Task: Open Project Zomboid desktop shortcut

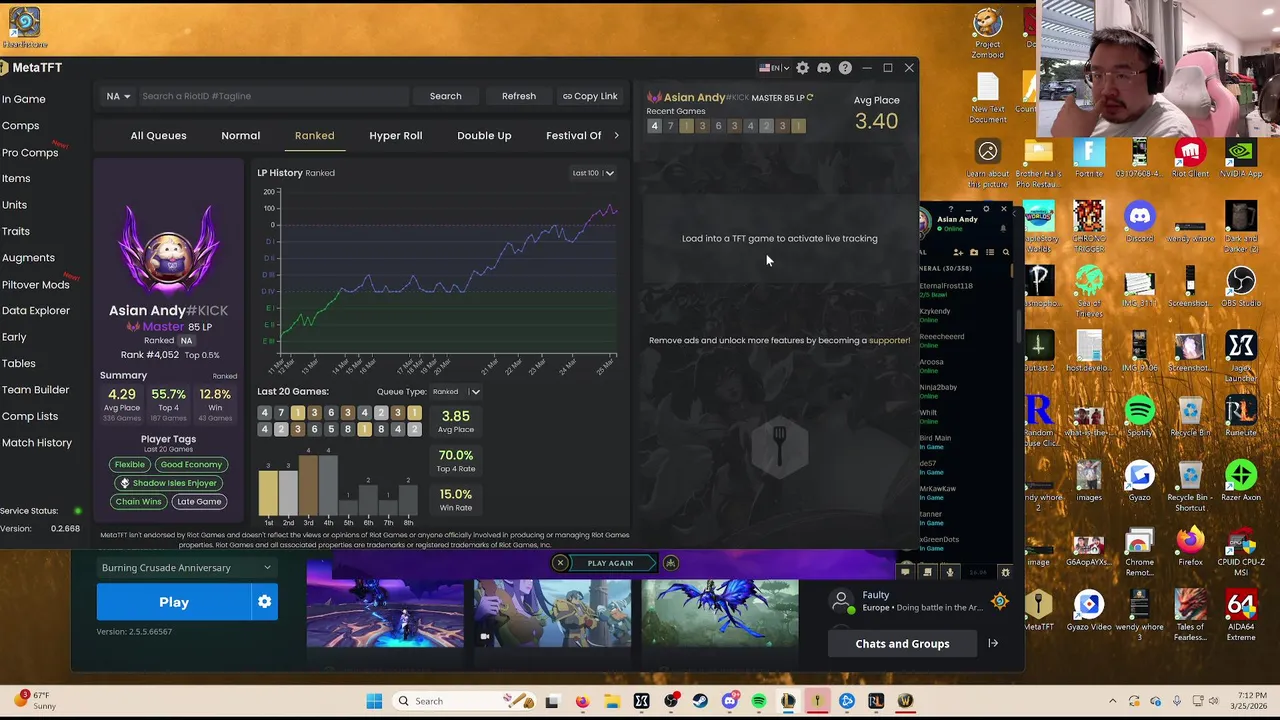Action: [x=987, y=32]
